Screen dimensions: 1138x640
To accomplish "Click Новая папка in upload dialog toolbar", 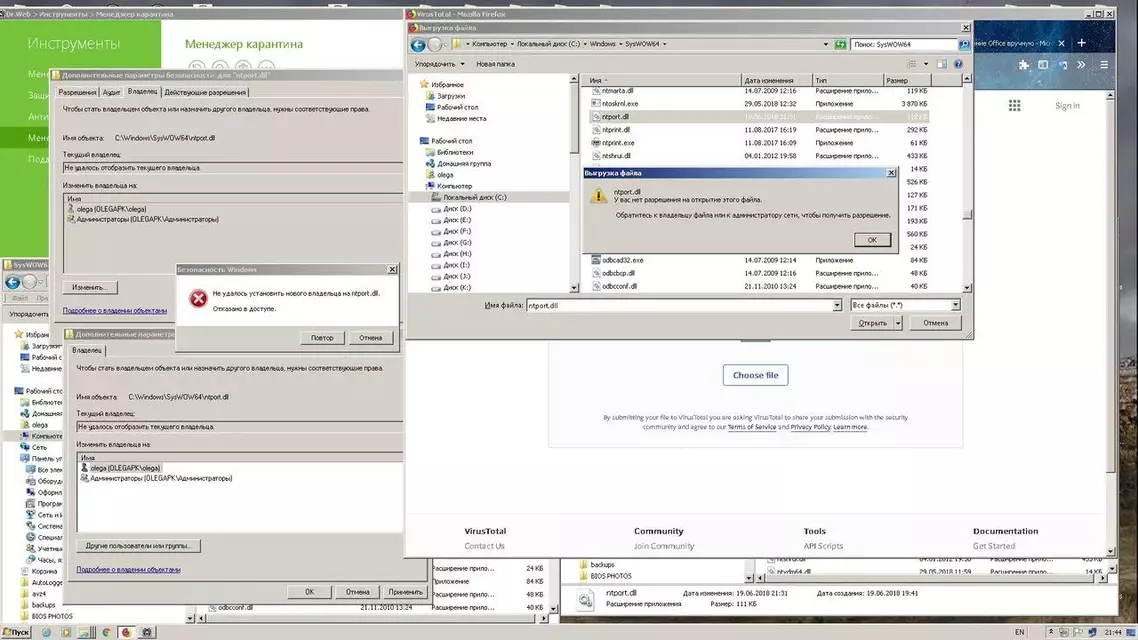I will [x=495, y=64].
